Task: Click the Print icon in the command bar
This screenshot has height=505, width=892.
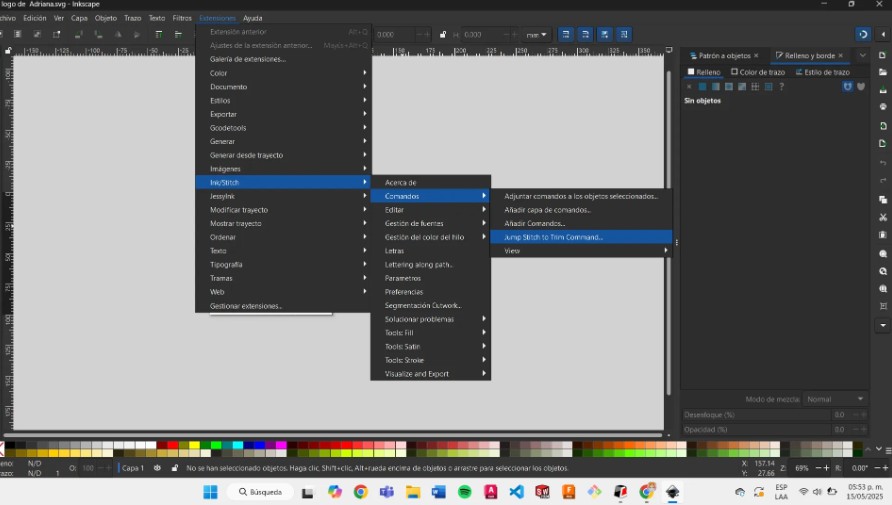Action: tap(882, 107)
